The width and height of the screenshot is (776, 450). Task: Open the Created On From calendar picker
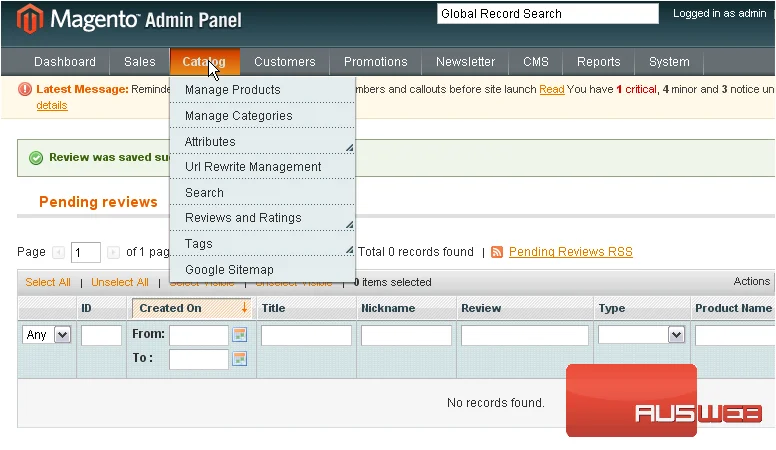[x=240, y=335]
